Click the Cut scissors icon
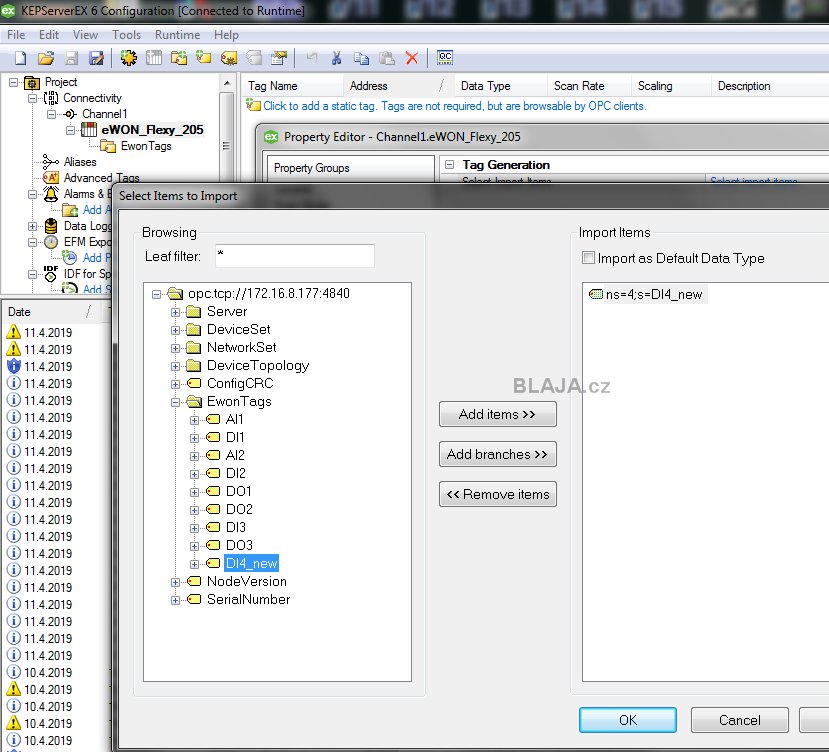This screenshot has width=829, height=752. 336,58
